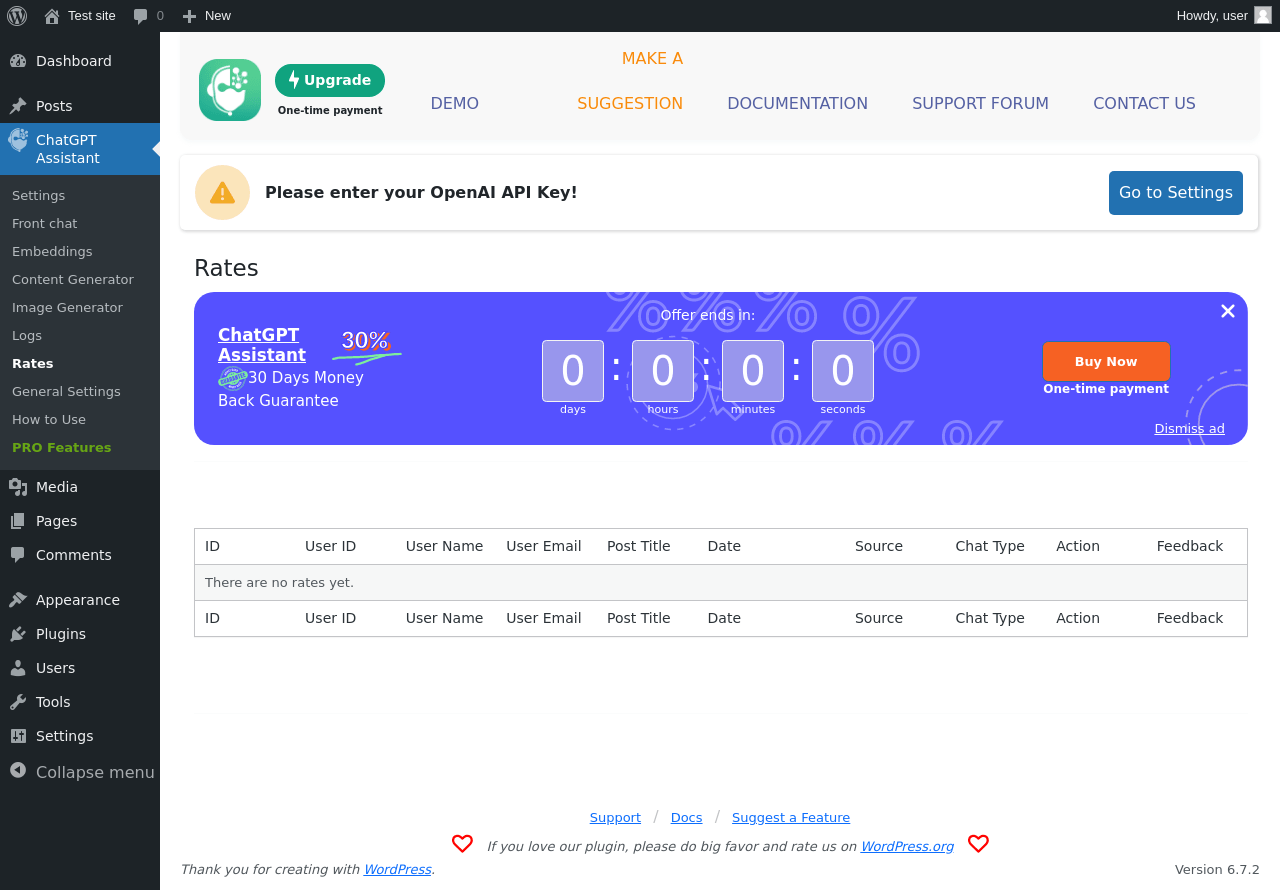Click the right red heart icon

pos(978,844)
